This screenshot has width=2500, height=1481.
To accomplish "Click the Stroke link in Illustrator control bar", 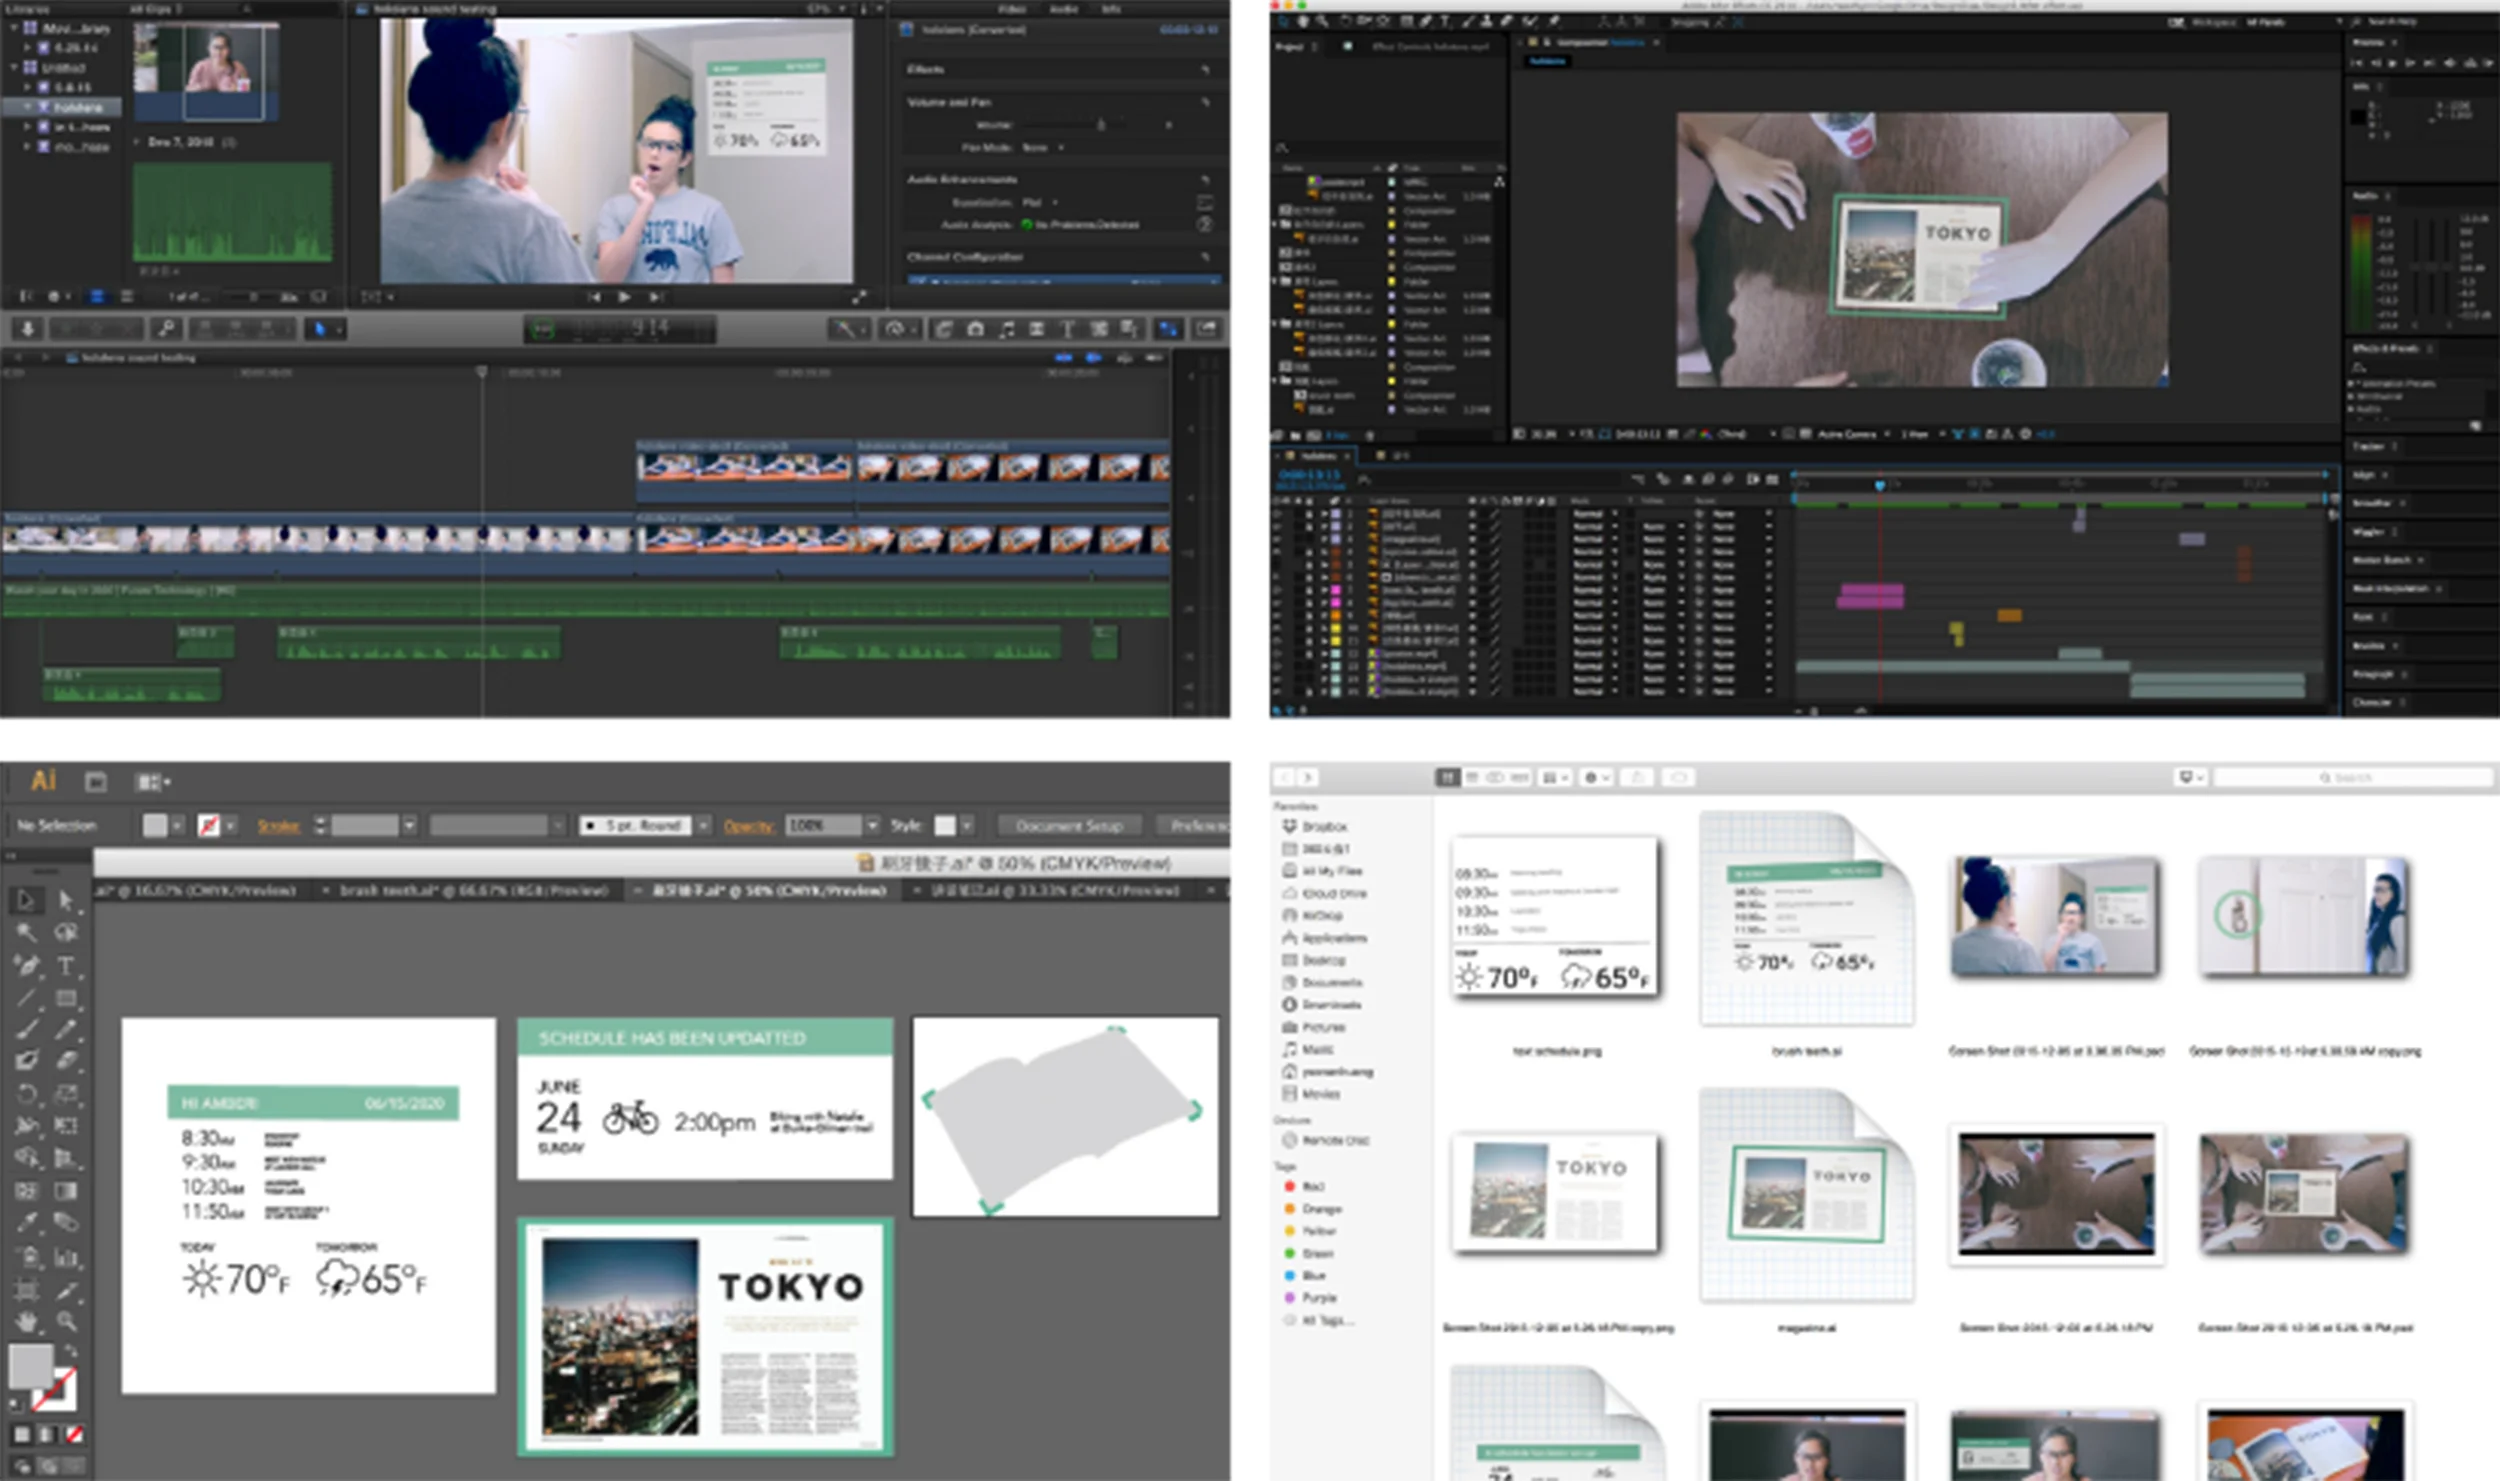I will (x=278, y=826).
